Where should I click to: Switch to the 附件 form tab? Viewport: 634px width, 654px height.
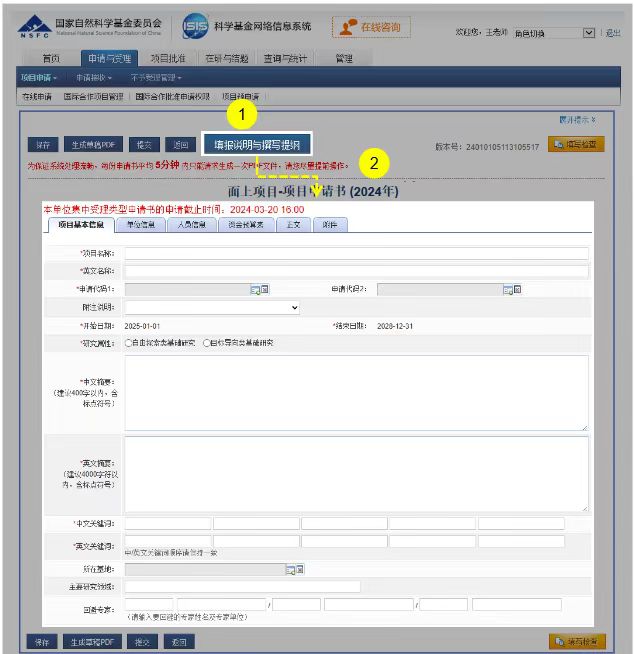click(x=330, y=225)
